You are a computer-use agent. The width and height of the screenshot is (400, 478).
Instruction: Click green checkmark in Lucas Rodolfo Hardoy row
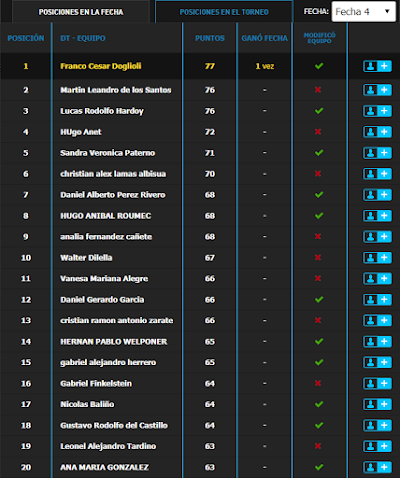(319, 111)
